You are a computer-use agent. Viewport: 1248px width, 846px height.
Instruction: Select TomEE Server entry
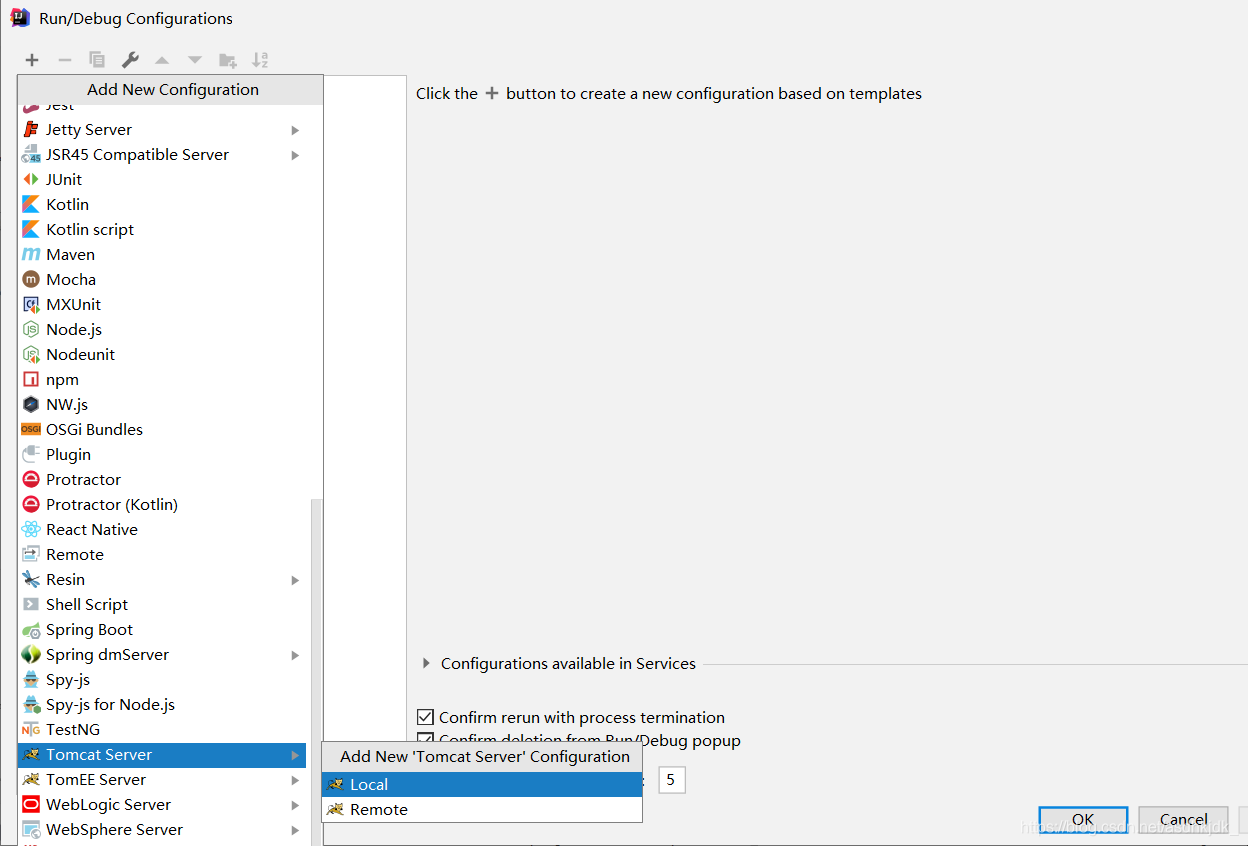(x=162, y=780)
